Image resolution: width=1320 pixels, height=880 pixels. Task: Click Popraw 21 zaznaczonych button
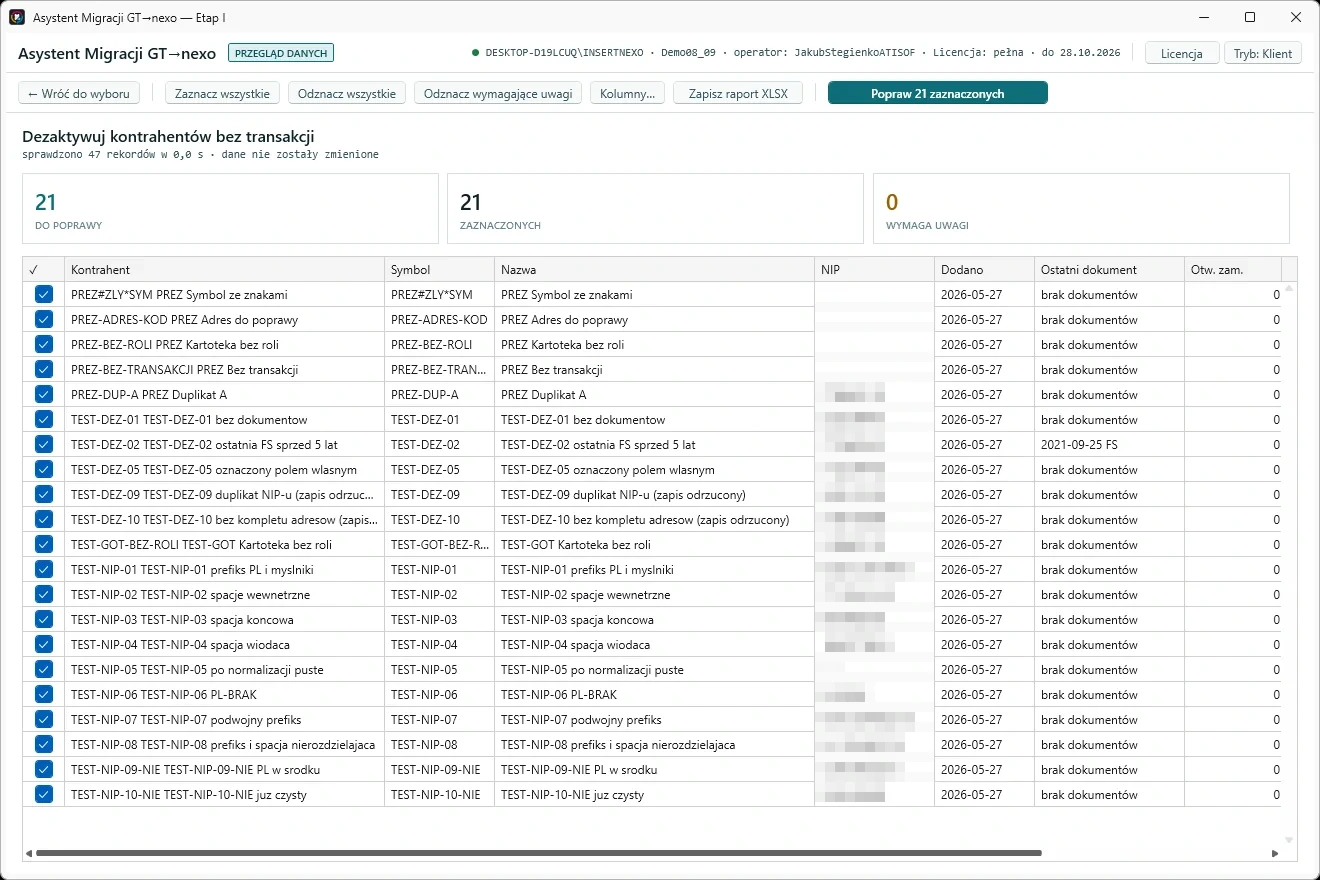coord(938,93)
